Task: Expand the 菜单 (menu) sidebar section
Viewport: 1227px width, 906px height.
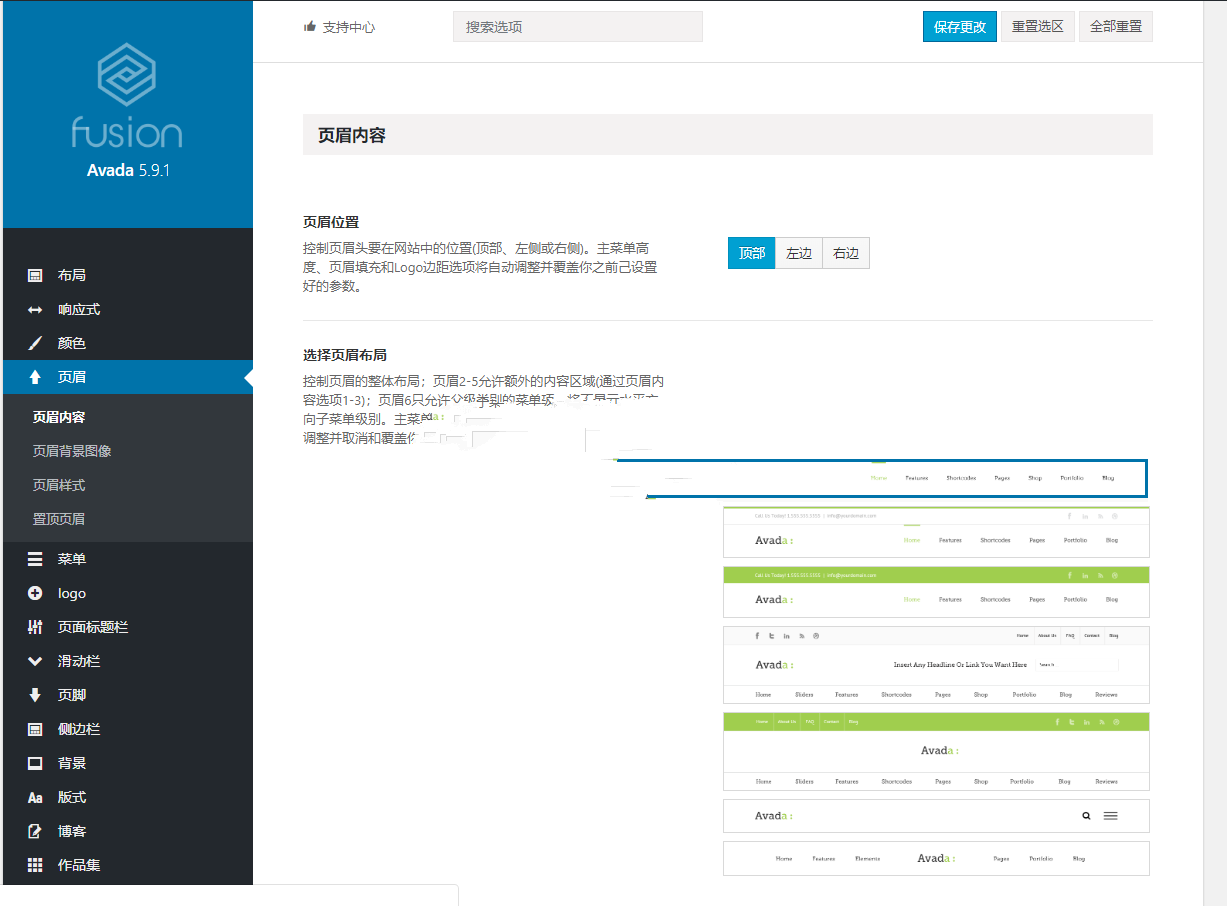Action: (71, 560)
